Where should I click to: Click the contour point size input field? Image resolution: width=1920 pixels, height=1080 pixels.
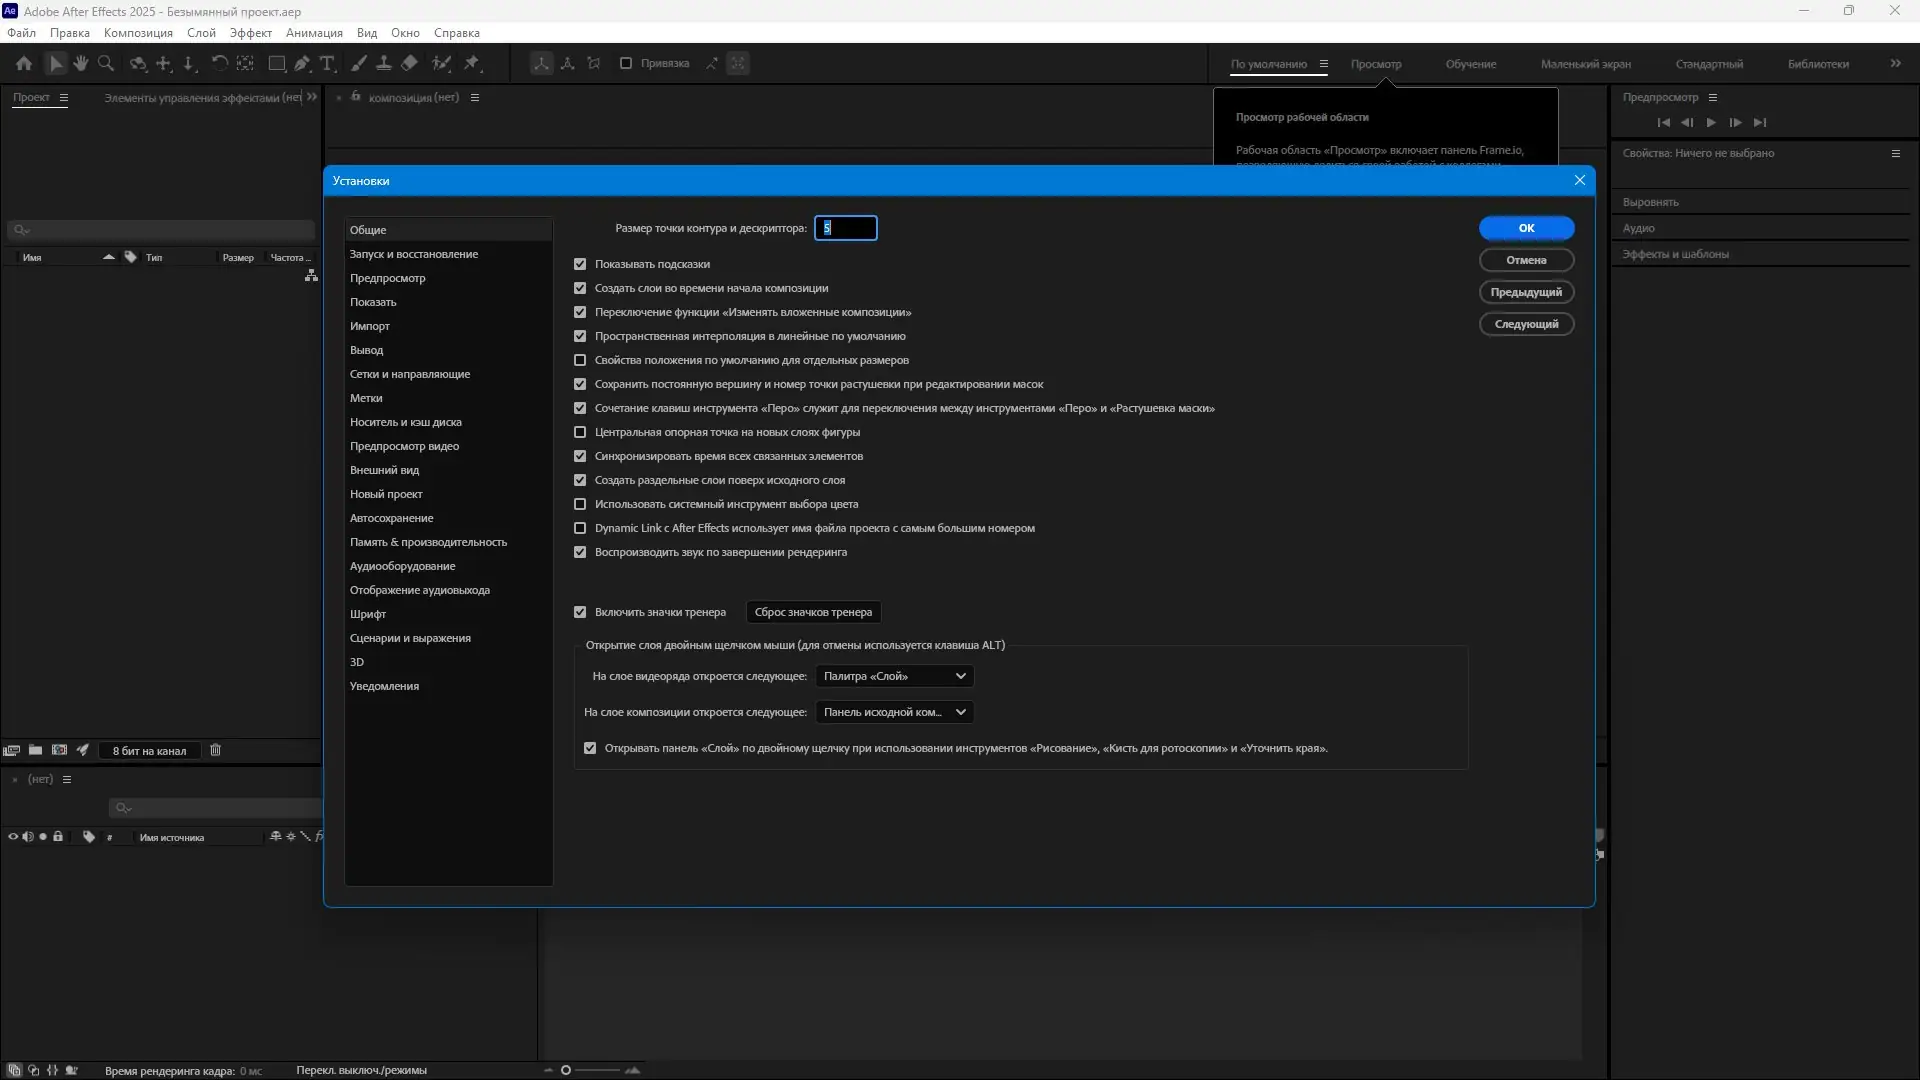click(x=846, y=228)
